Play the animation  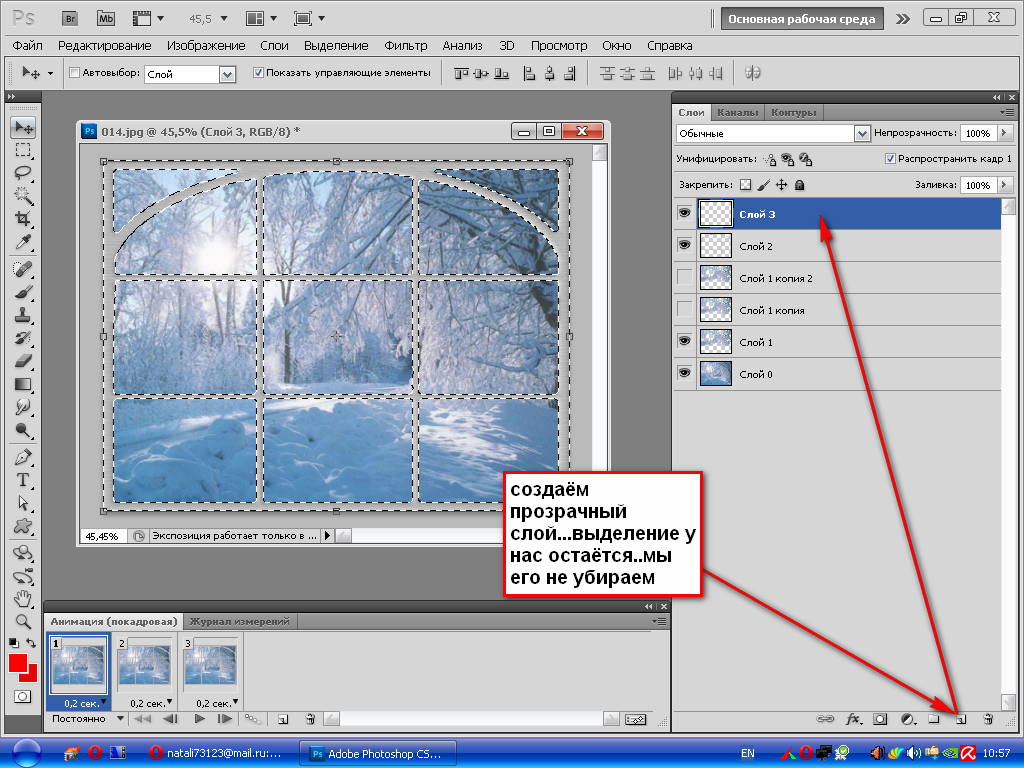pyautogui.click(x=199, y=719)
